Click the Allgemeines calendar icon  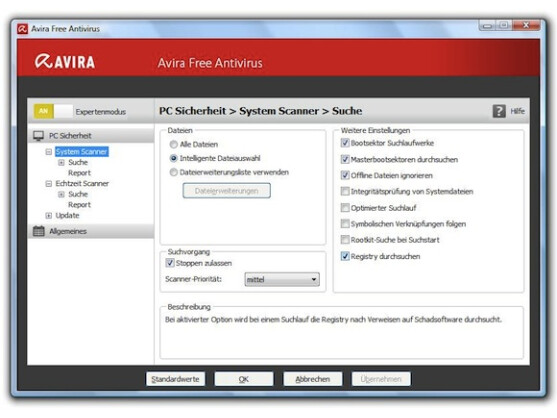[x=38, y=231]
